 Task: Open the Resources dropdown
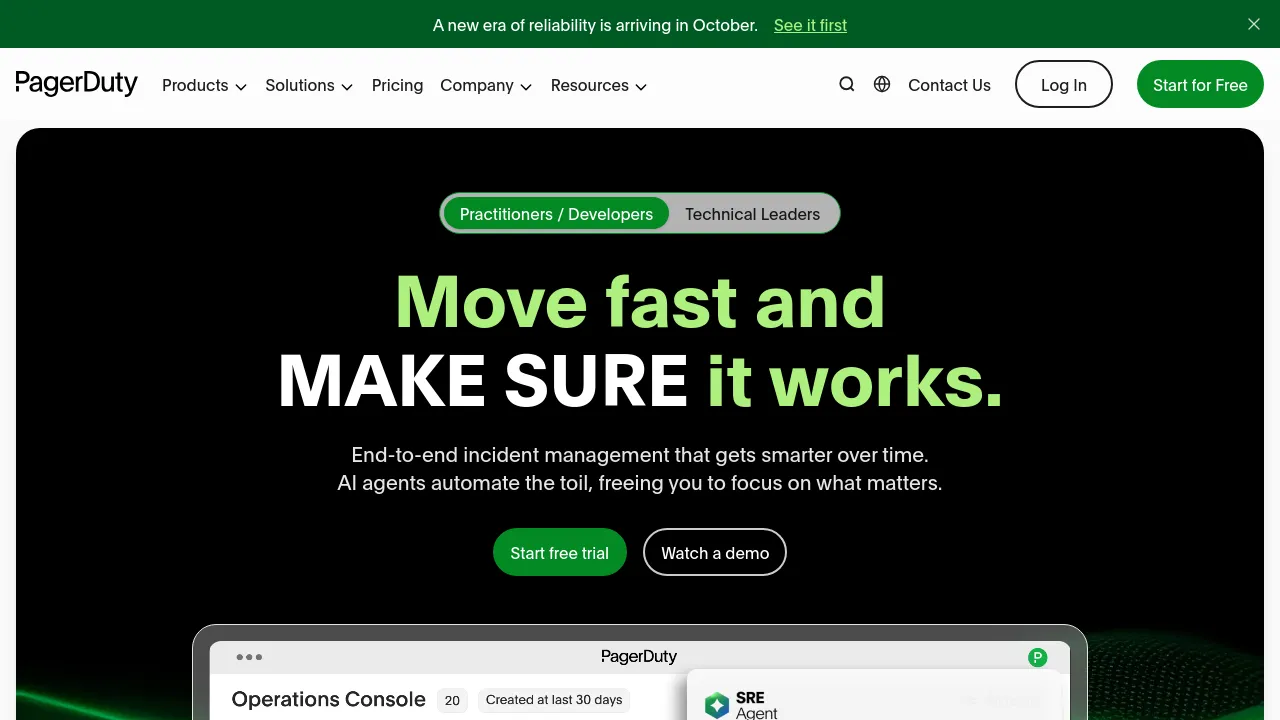[599, 86]
